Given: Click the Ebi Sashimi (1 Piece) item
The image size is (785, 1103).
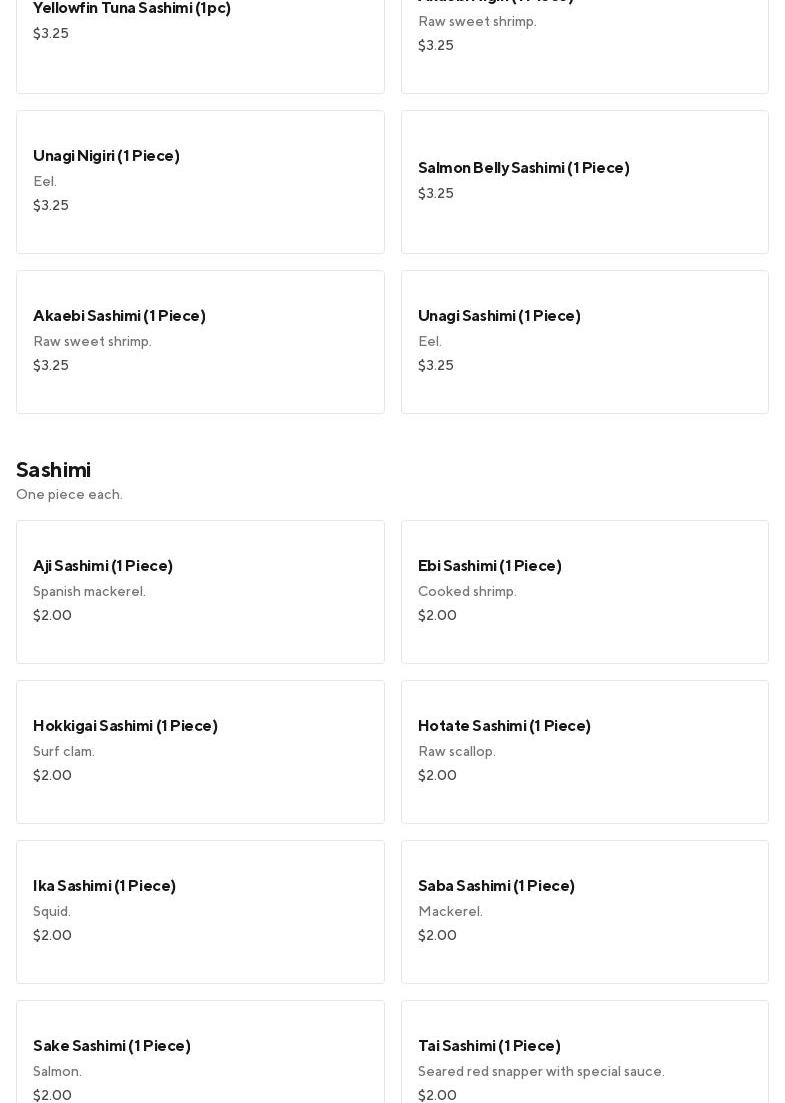Looking at the screenshot, I should [584, 591].
